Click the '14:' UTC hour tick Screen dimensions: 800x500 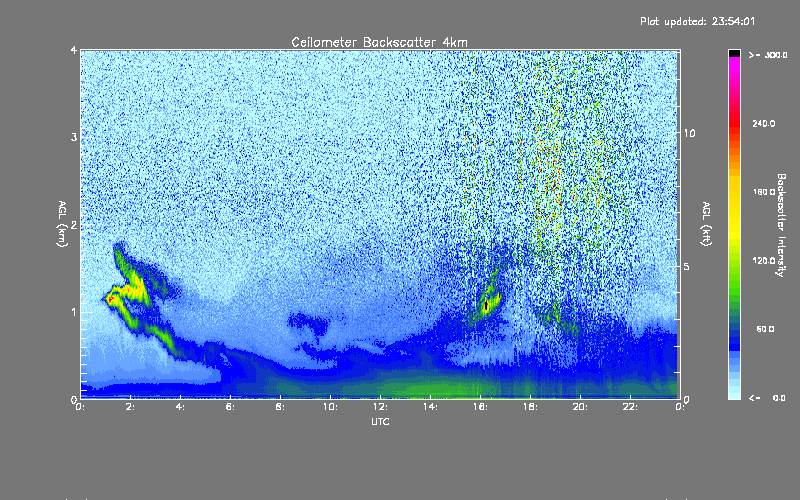[x=431, y=407]
